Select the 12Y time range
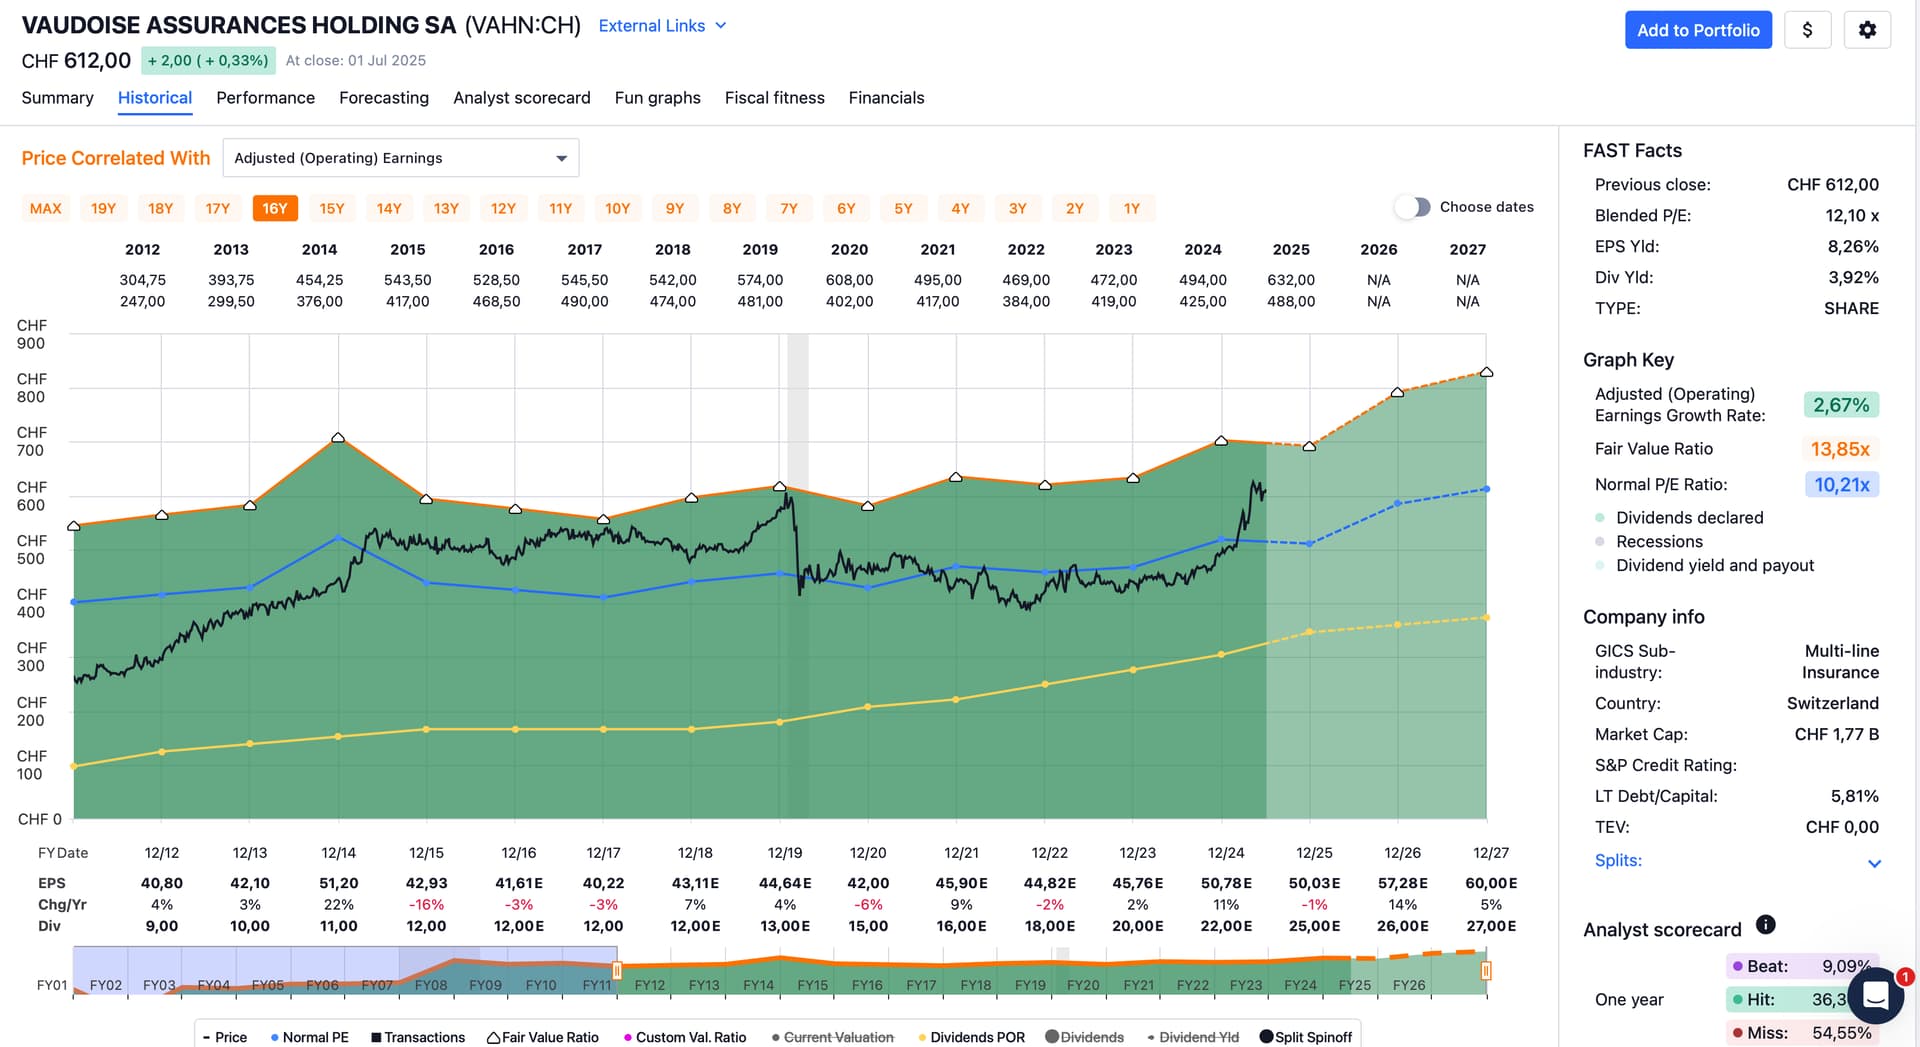The width and height of the screenshot is (1920, 1047). pyautogui.click(x=503, y=208)
